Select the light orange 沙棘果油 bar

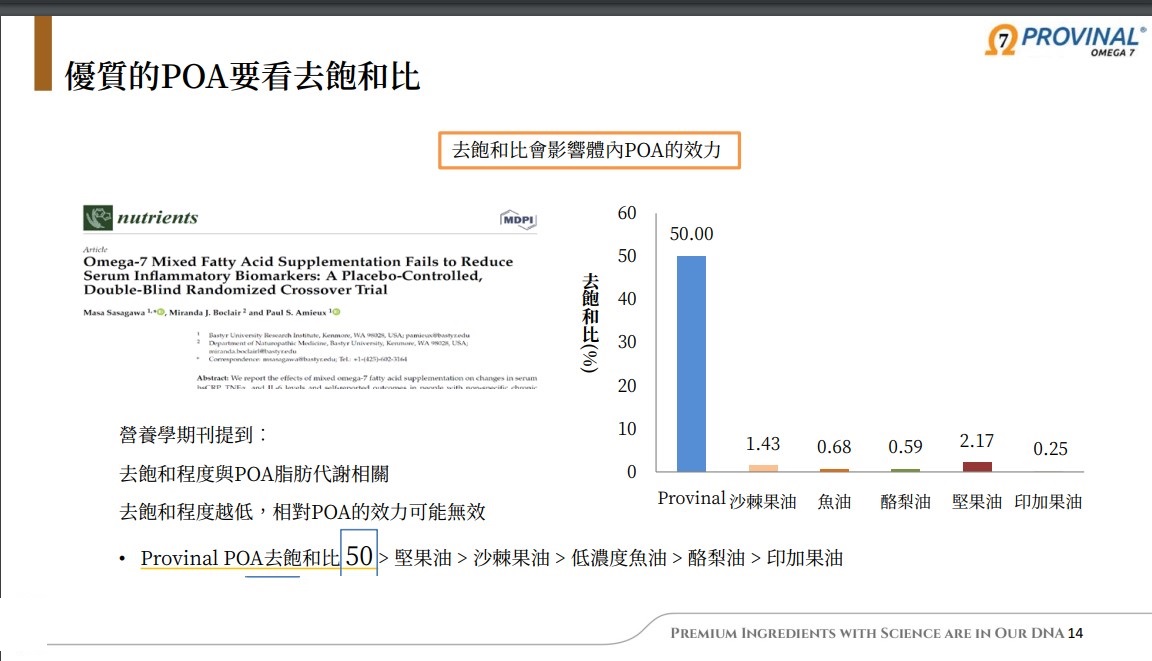763,468
